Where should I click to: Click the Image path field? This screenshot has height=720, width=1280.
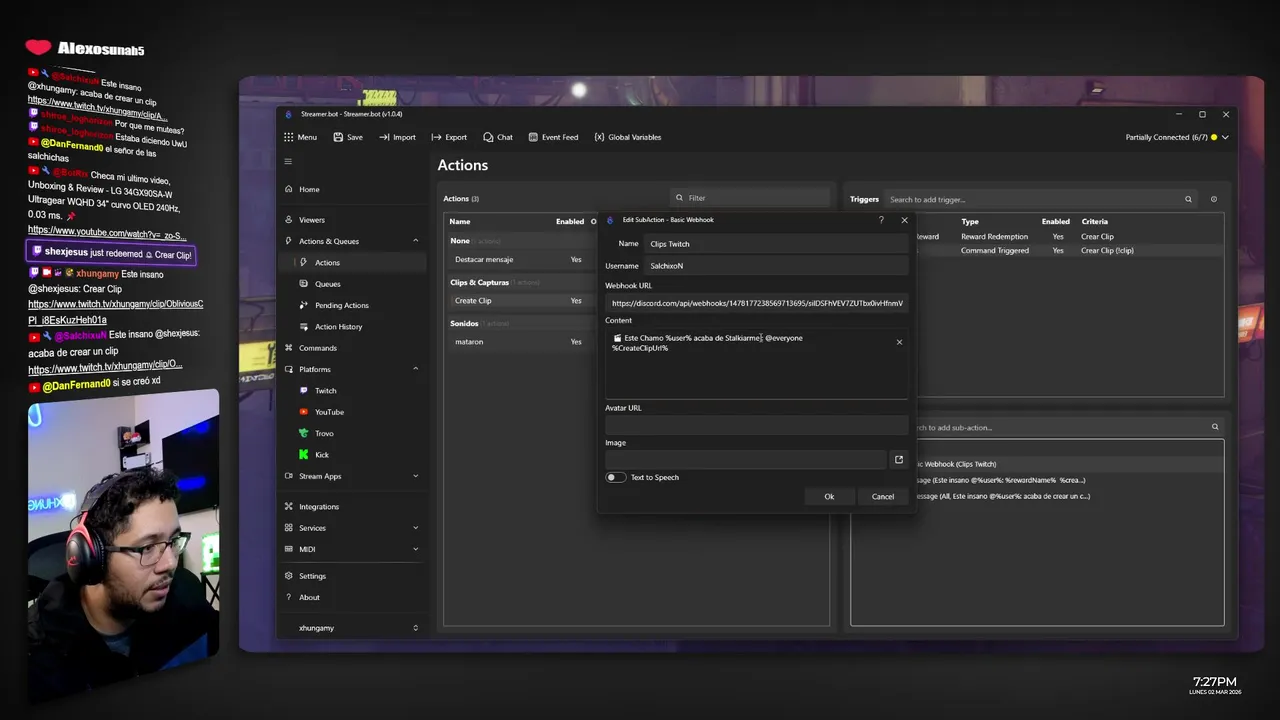(745, 460)
